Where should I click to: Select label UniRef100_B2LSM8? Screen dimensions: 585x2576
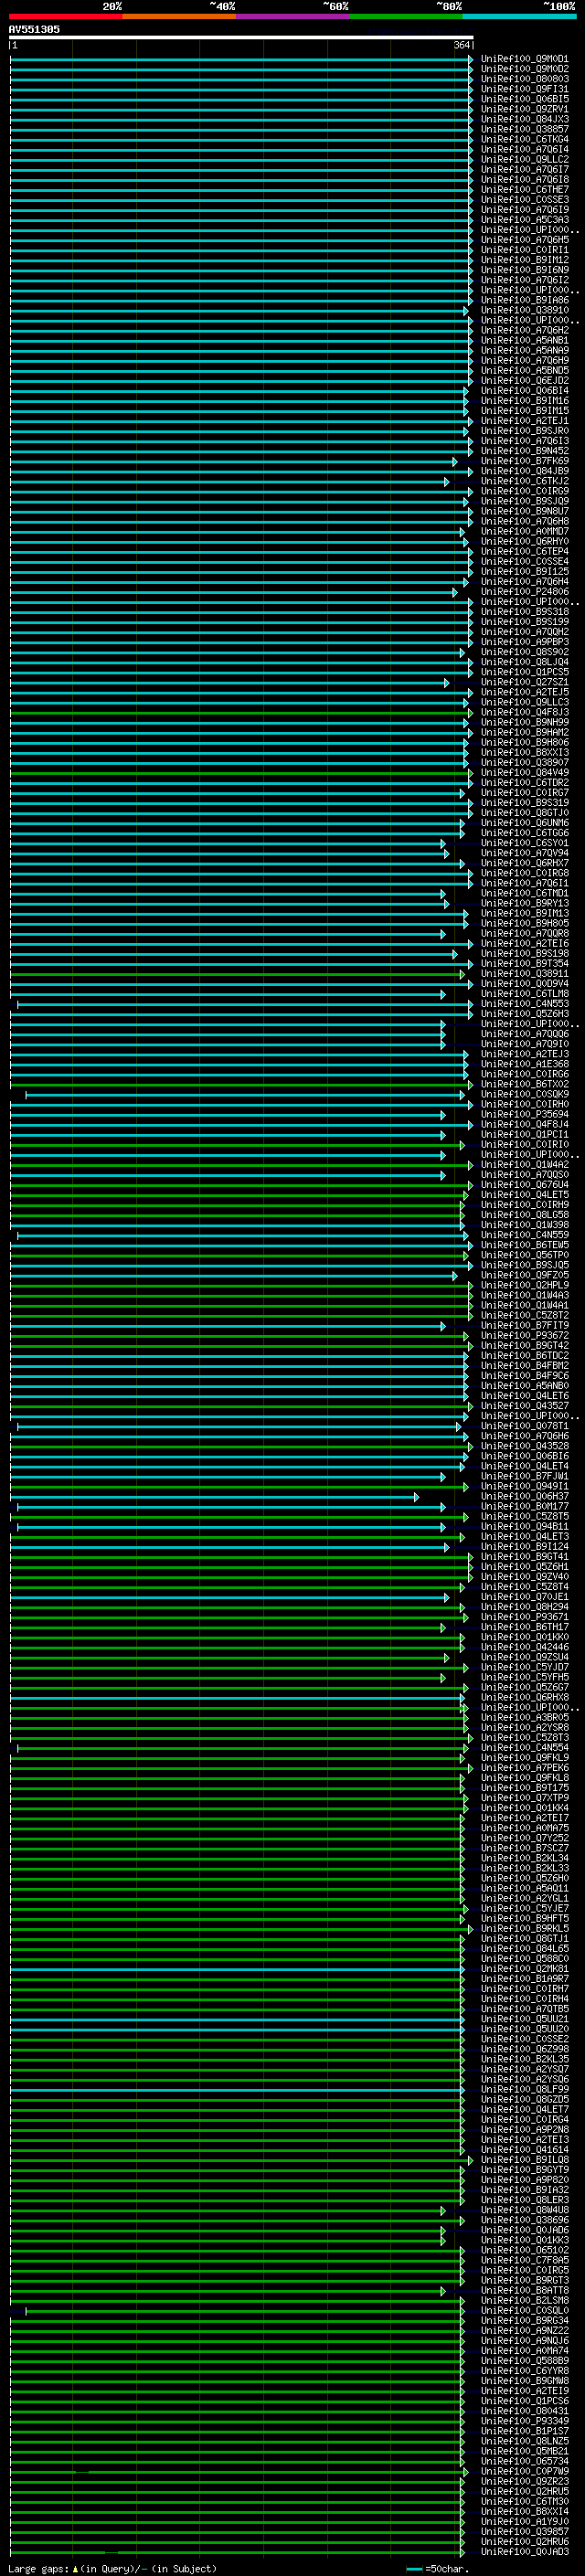(x=525, y=2300)
